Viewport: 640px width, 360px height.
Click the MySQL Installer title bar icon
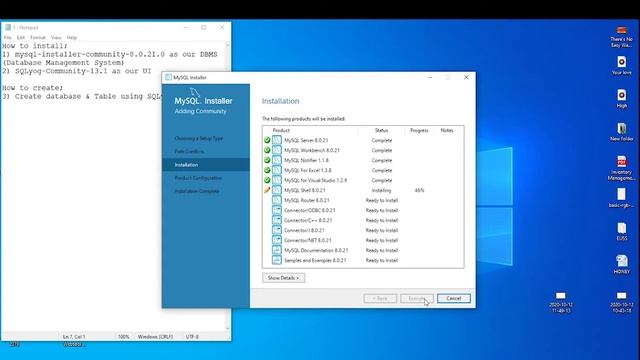168,77
